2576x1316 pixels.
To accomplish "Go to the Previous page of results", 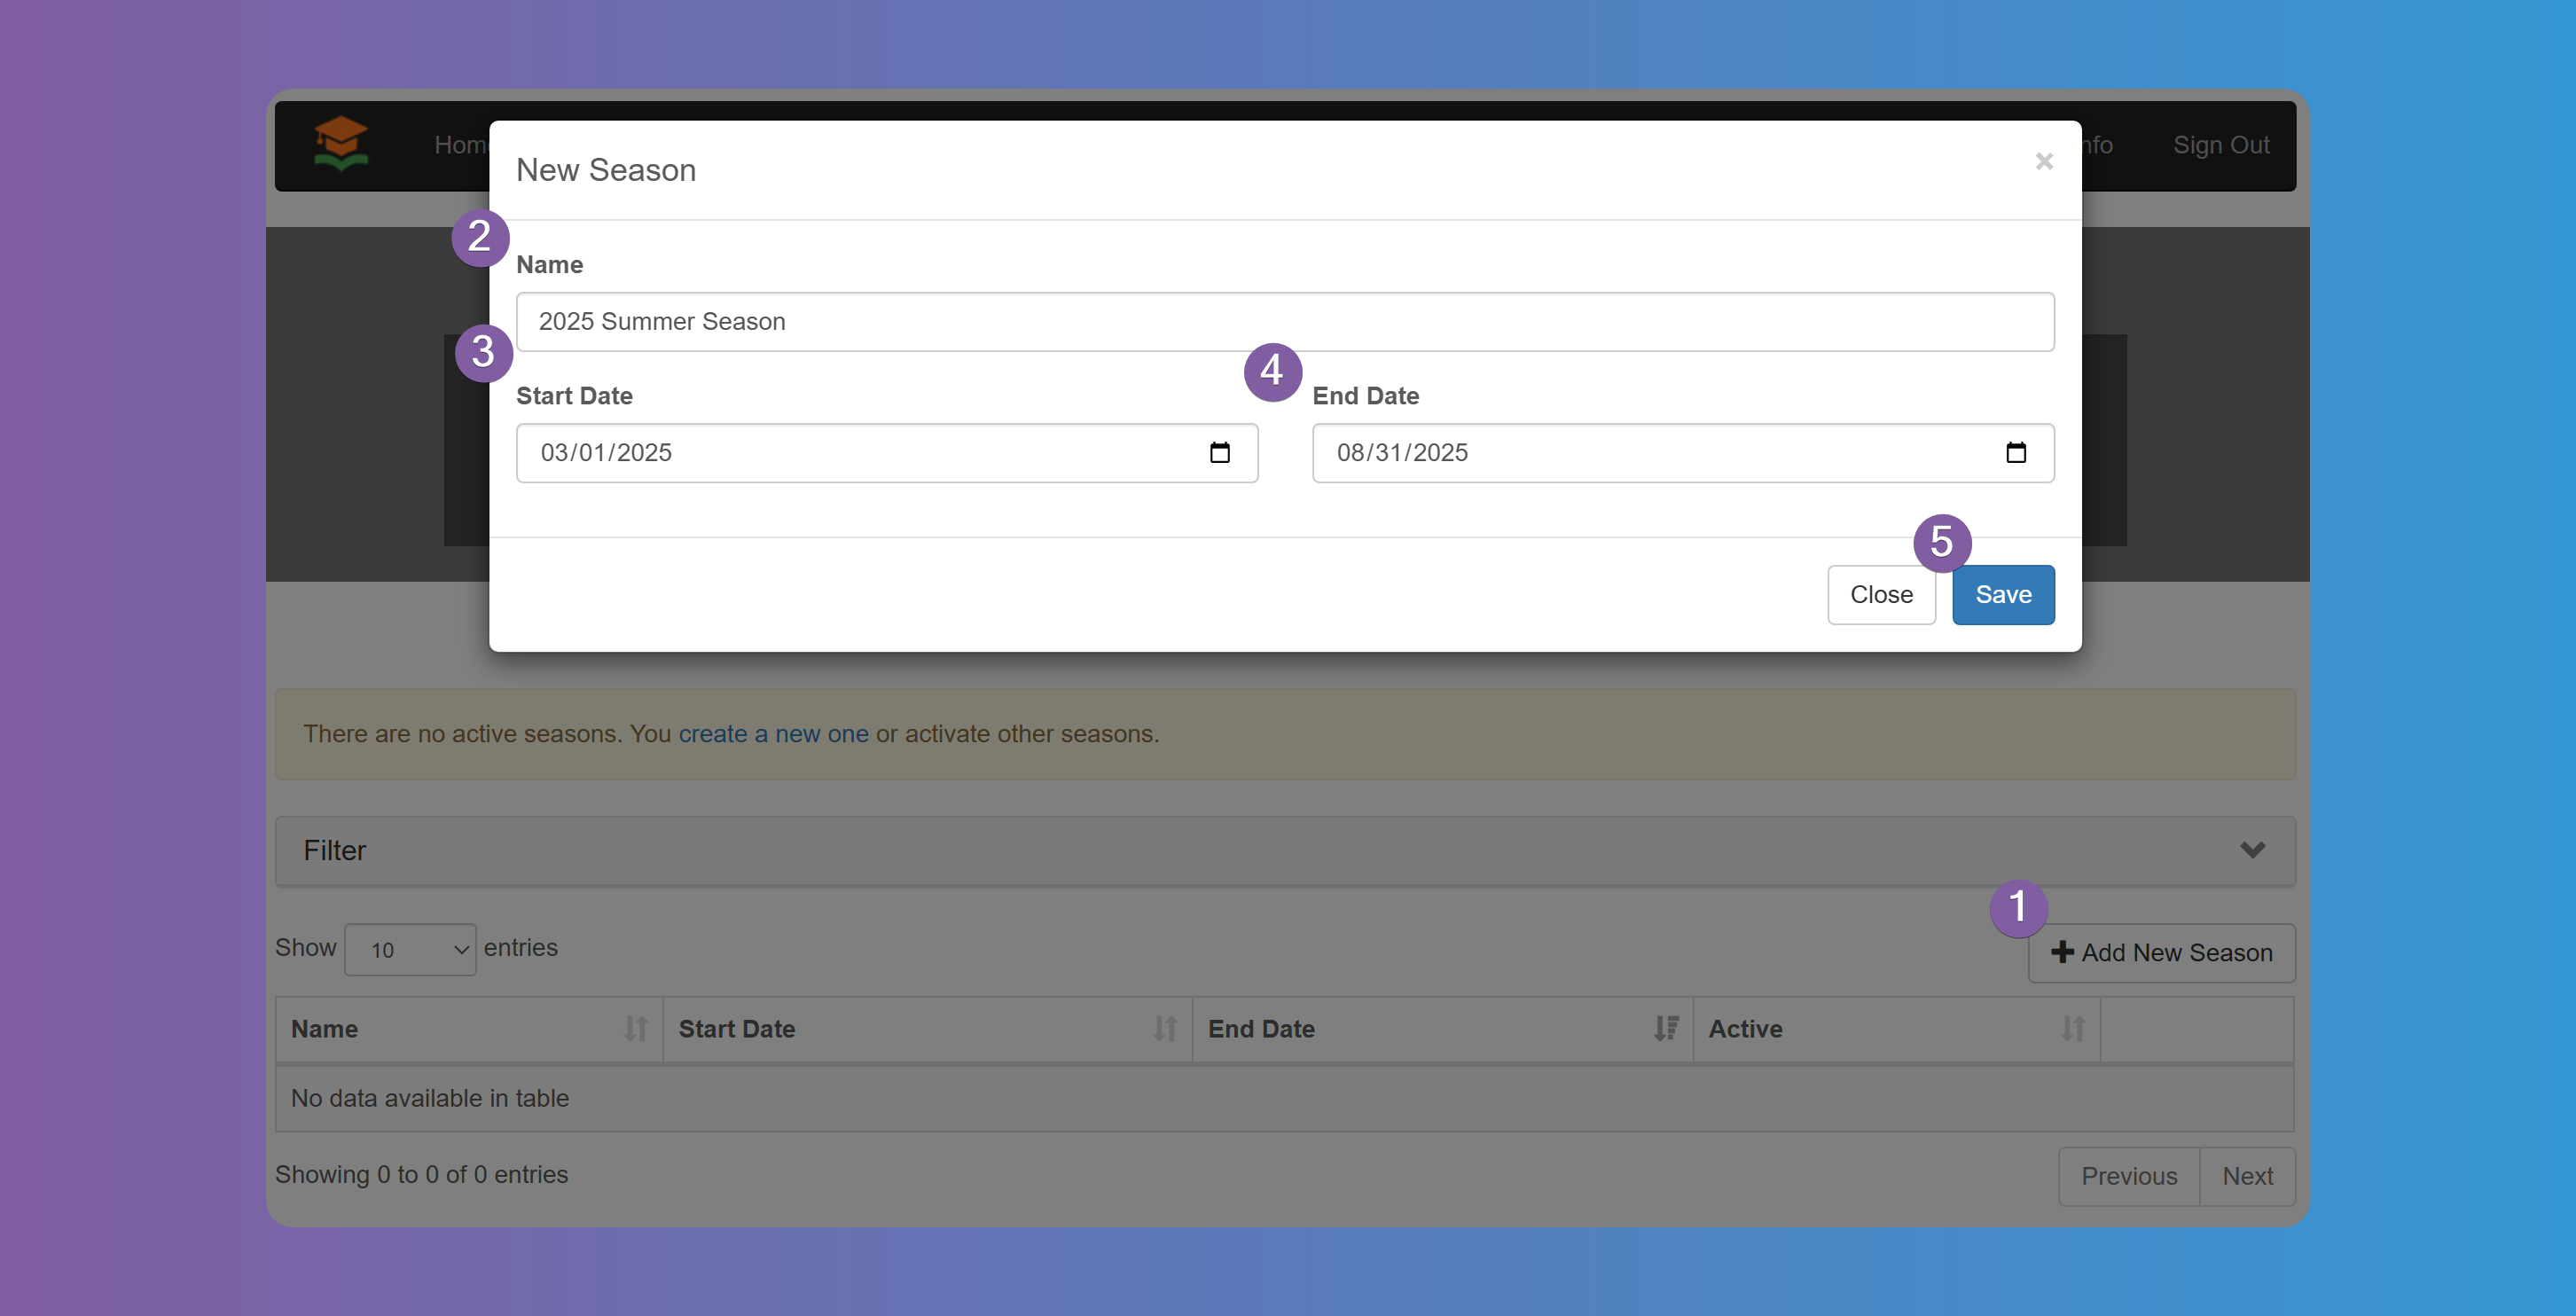I will (x=2128, y=1176).
